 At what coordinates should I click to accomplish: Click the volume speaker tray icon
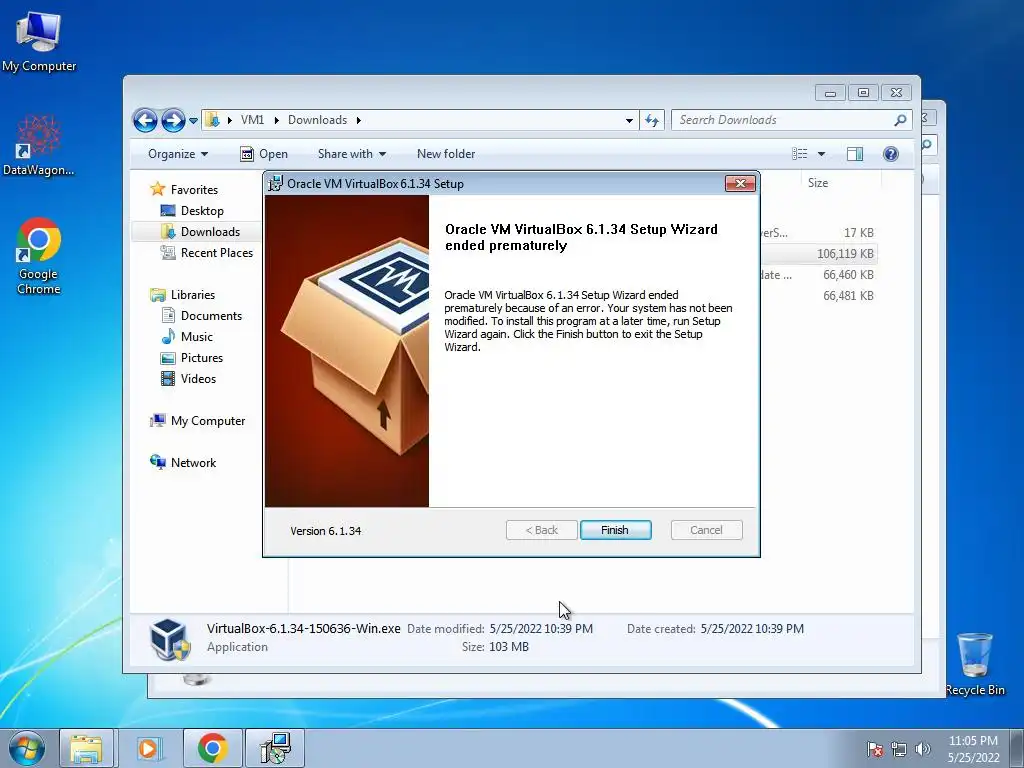(x=923, y=749)
